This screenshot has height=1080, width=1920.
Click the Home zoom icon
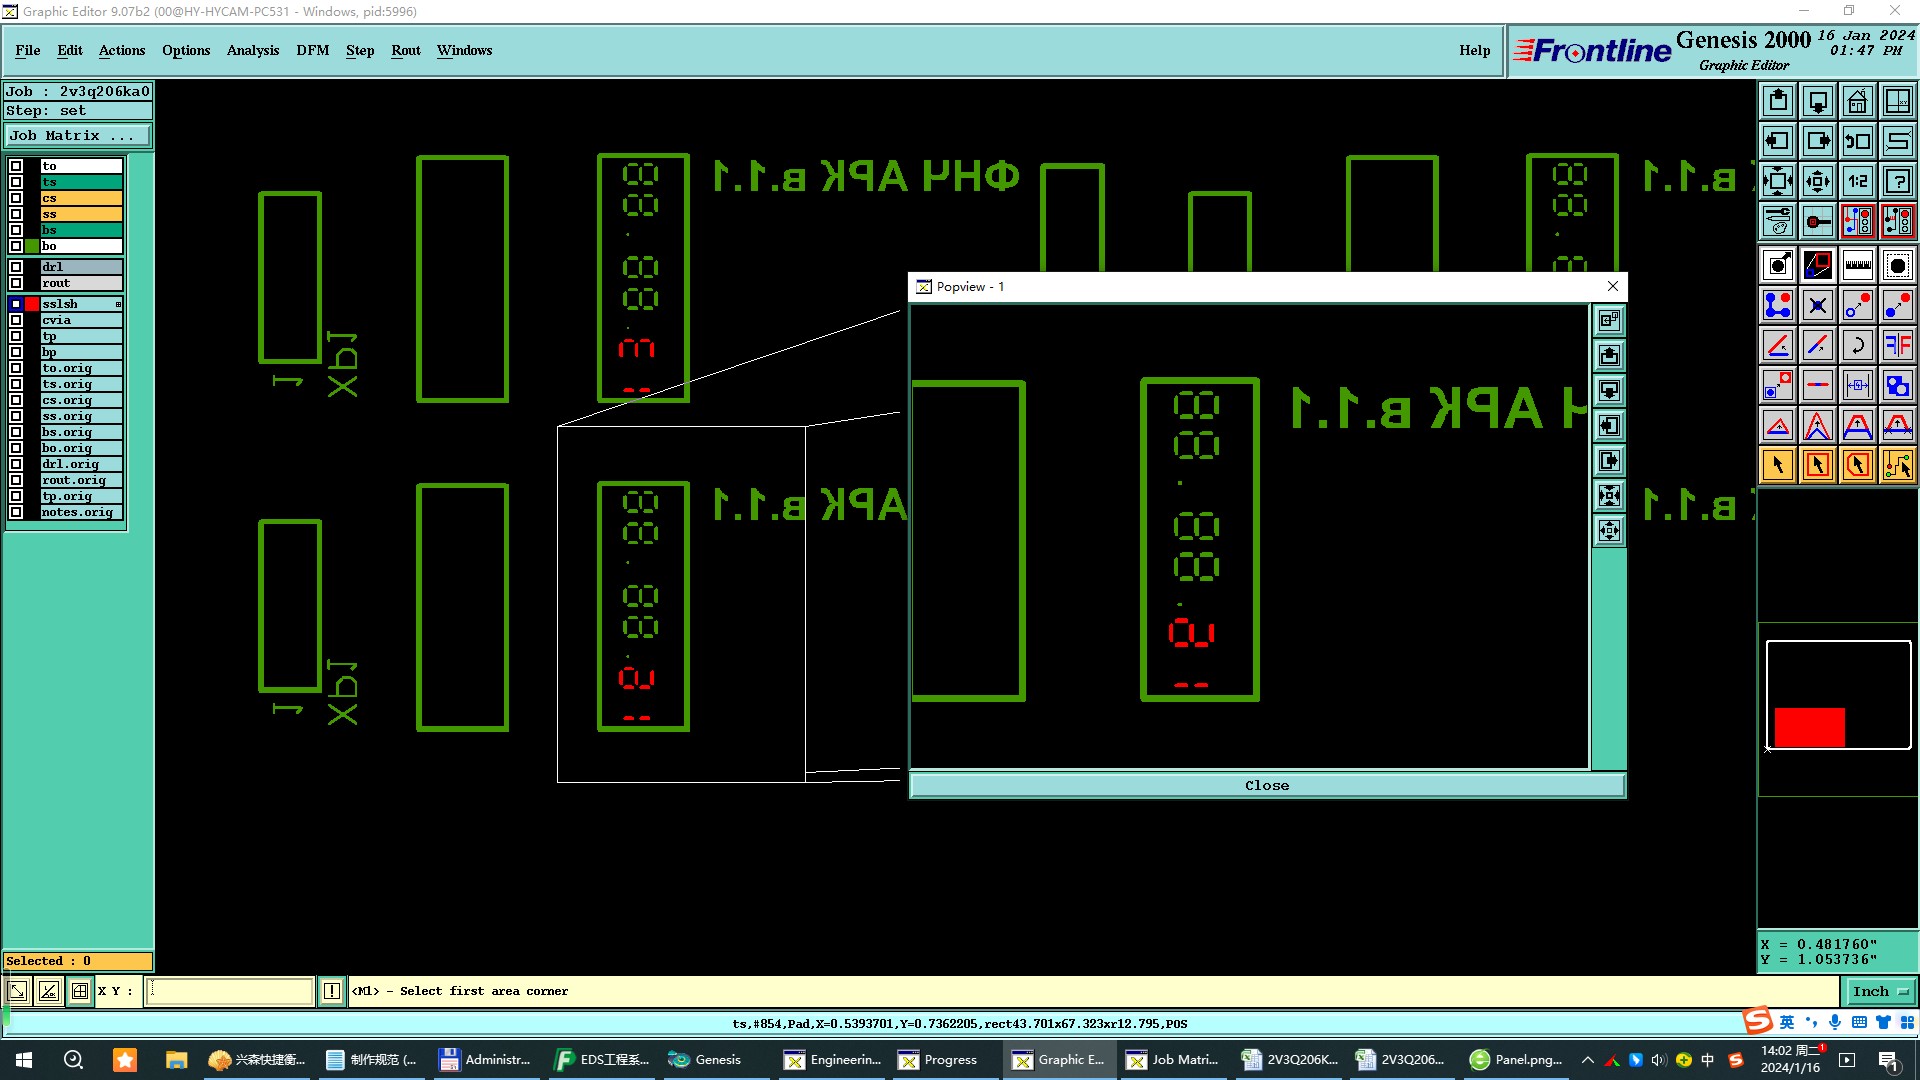tap(1857, 101)
